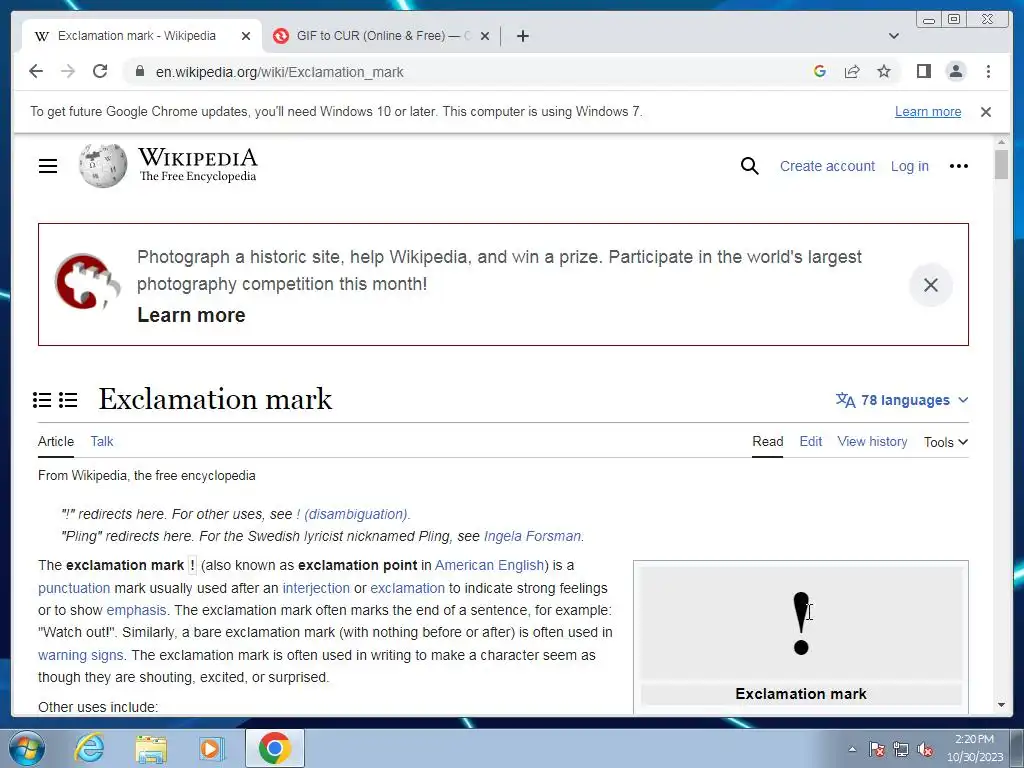Select the Article tab
Image resolution: width=1024 pixels, height=768 pixels.
[56, 441]
